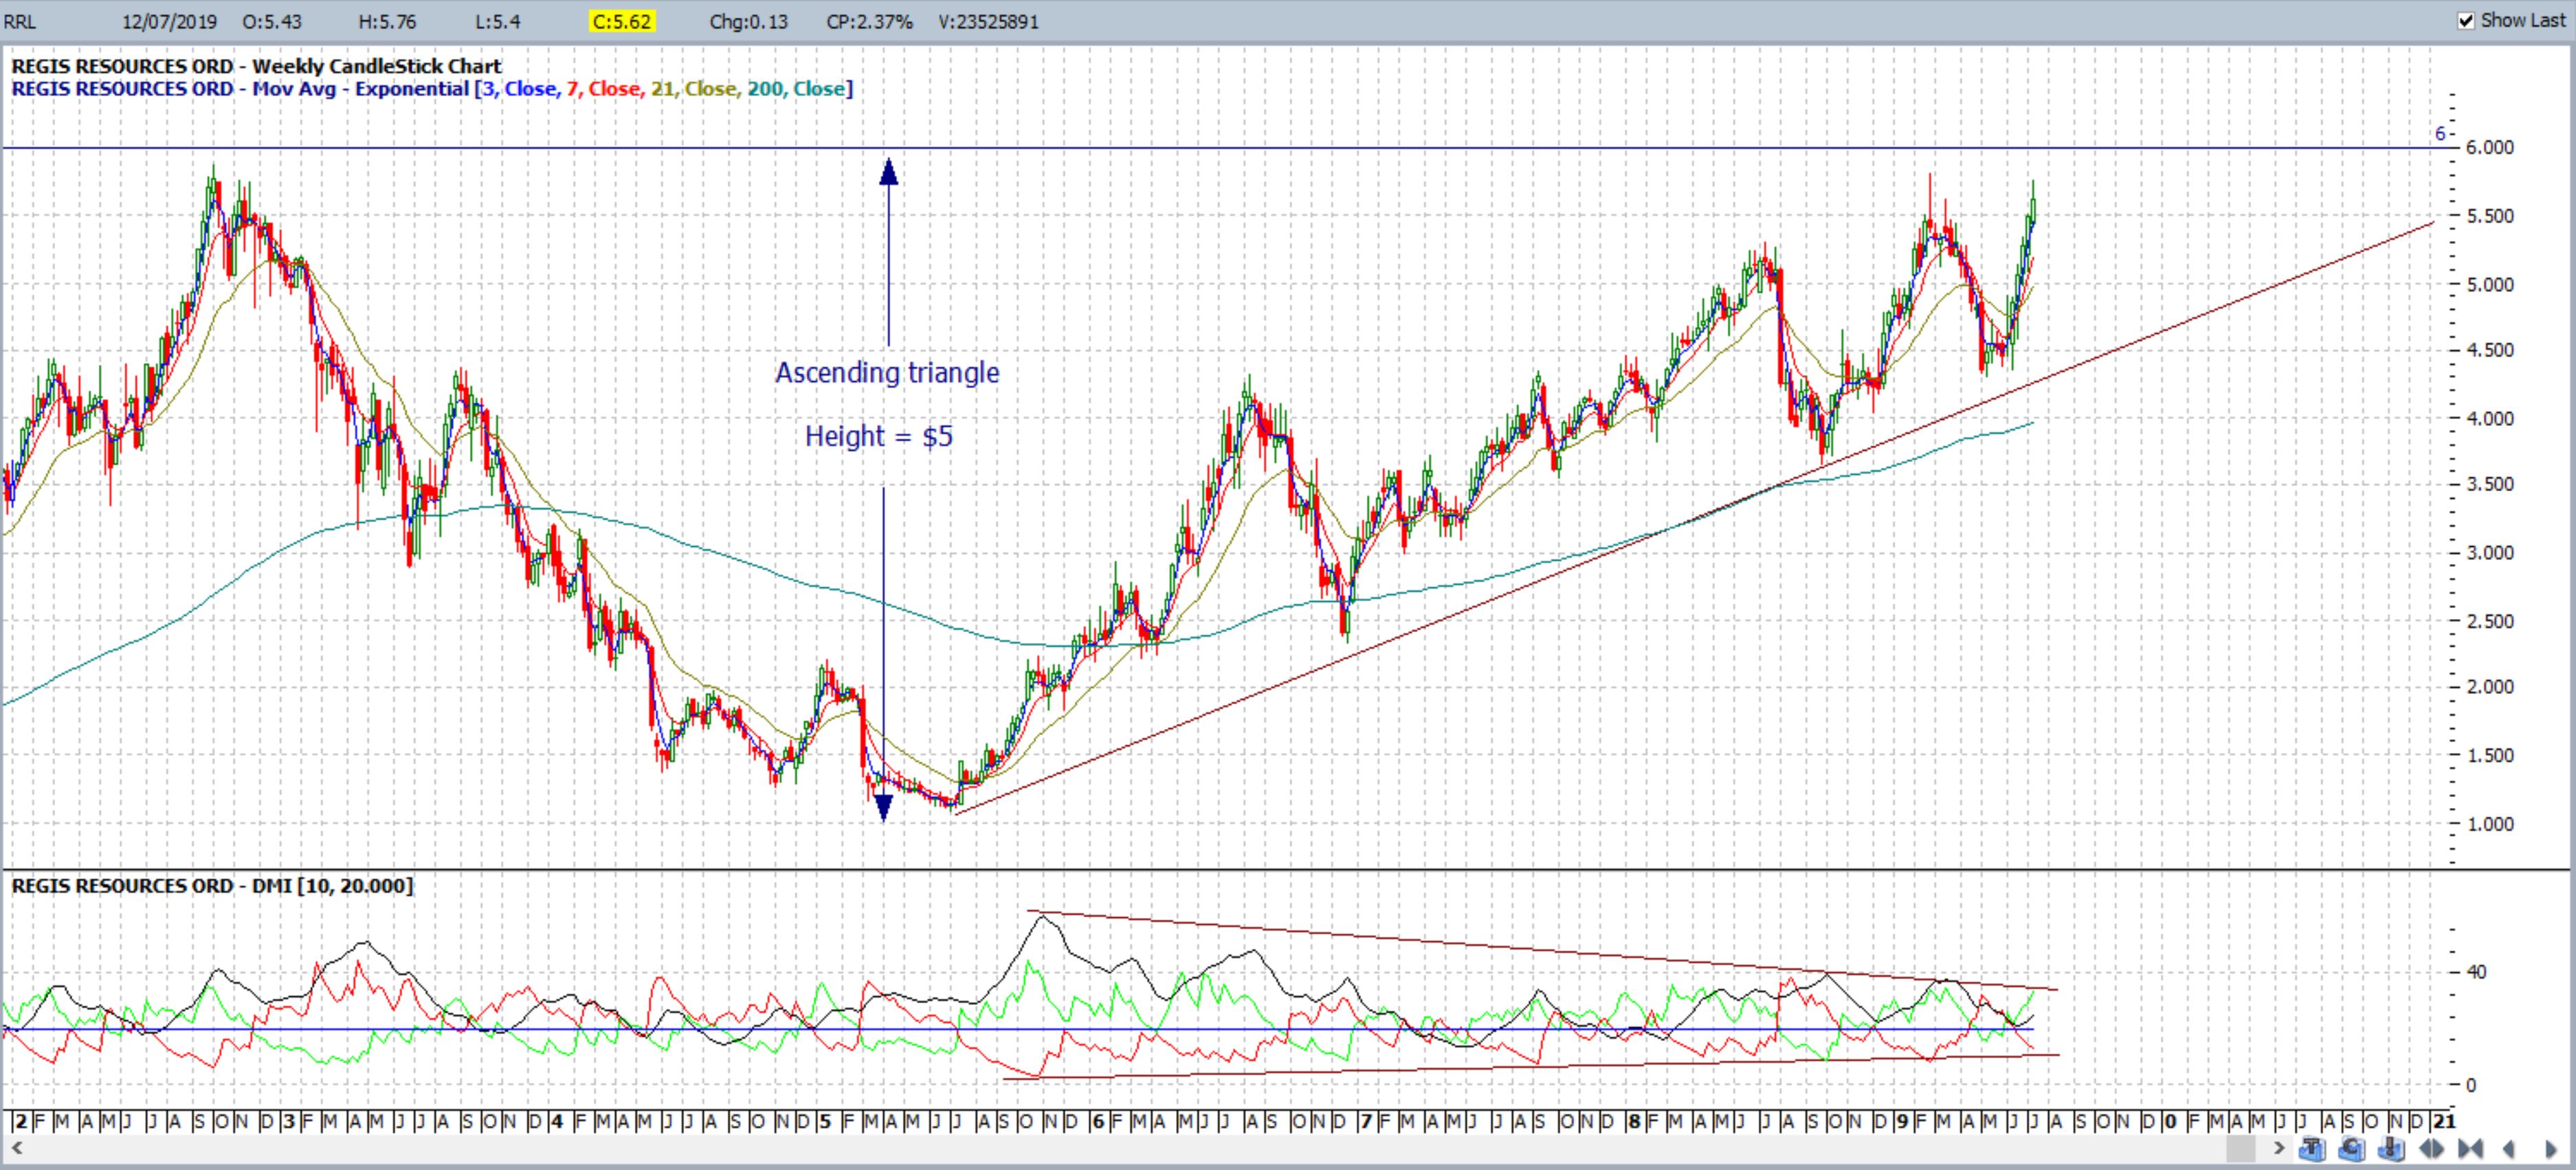Screen dimensions: 2576x1170
Task: Click the year 5 marker on time axis
Action: (x=825, y=1122)
